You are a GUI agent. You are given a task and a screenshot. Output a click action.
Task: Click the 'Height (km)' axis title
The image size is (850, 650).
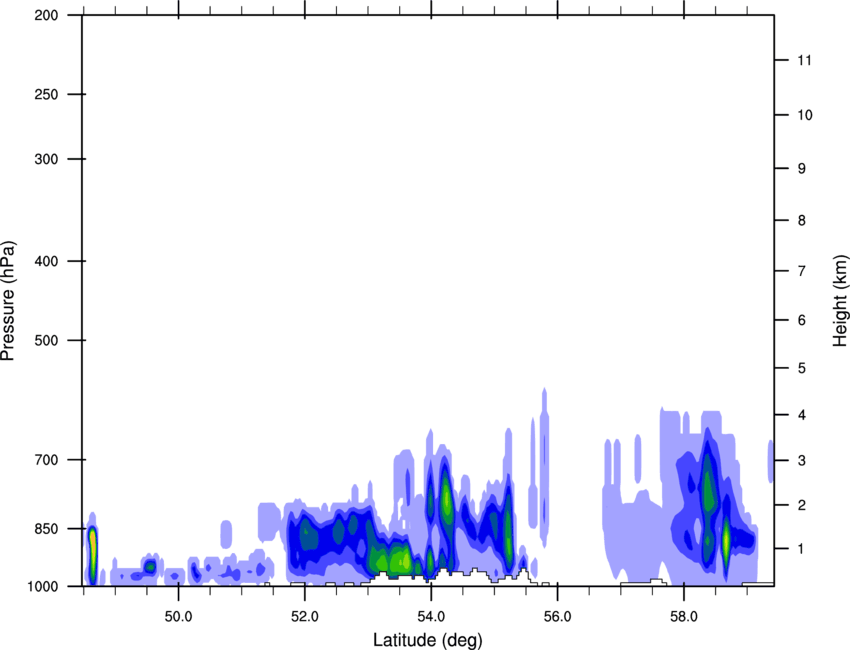click(840, 300)
